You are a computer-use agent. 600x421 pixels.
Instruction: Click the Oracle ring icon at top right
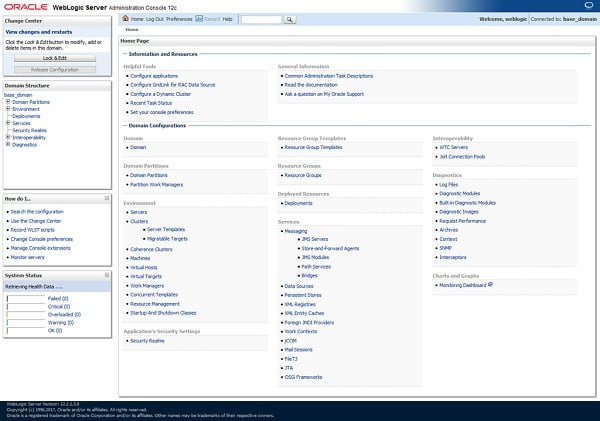pyautogui.click(x=589, y=5)
